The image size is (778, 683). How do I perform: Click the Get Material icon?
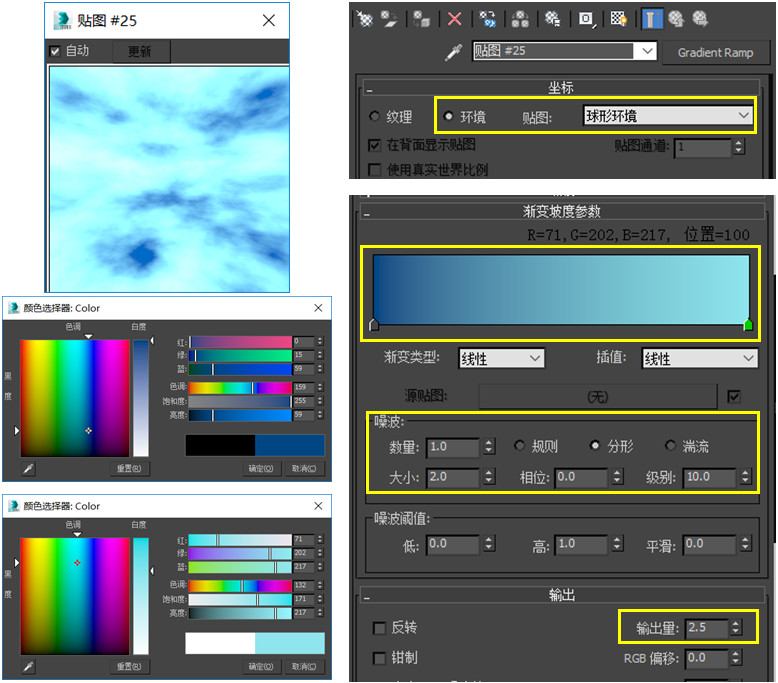tap(365, 19)
